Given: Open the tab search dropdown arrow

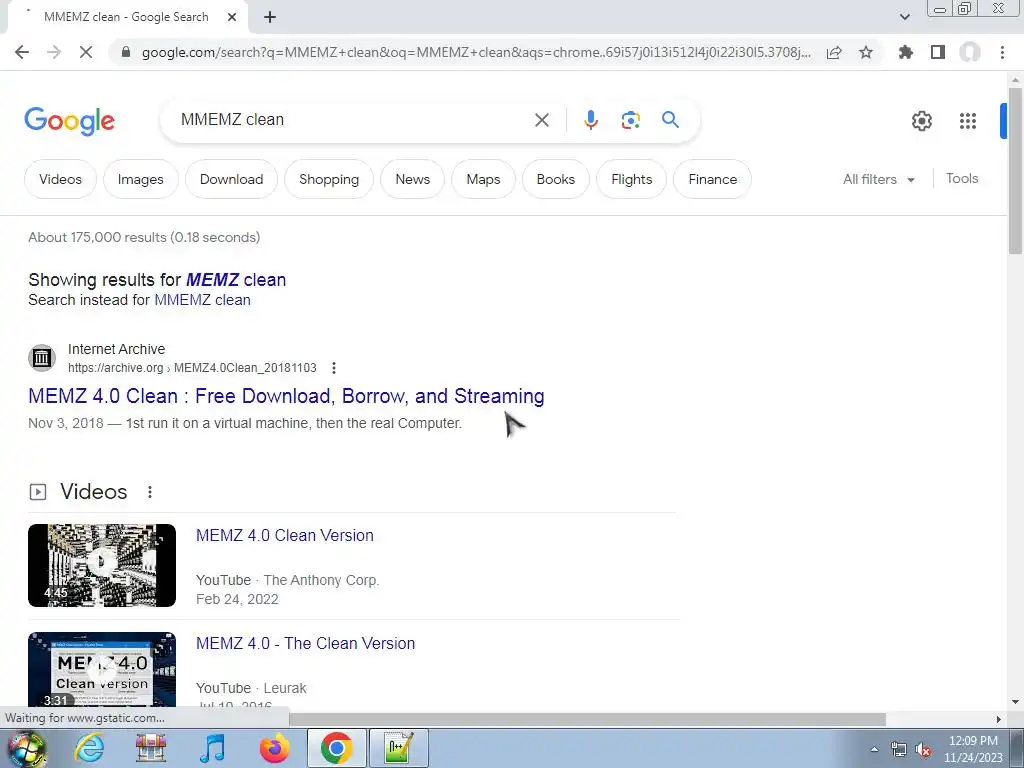Looking at the screenshot, I should click(904, 18).
